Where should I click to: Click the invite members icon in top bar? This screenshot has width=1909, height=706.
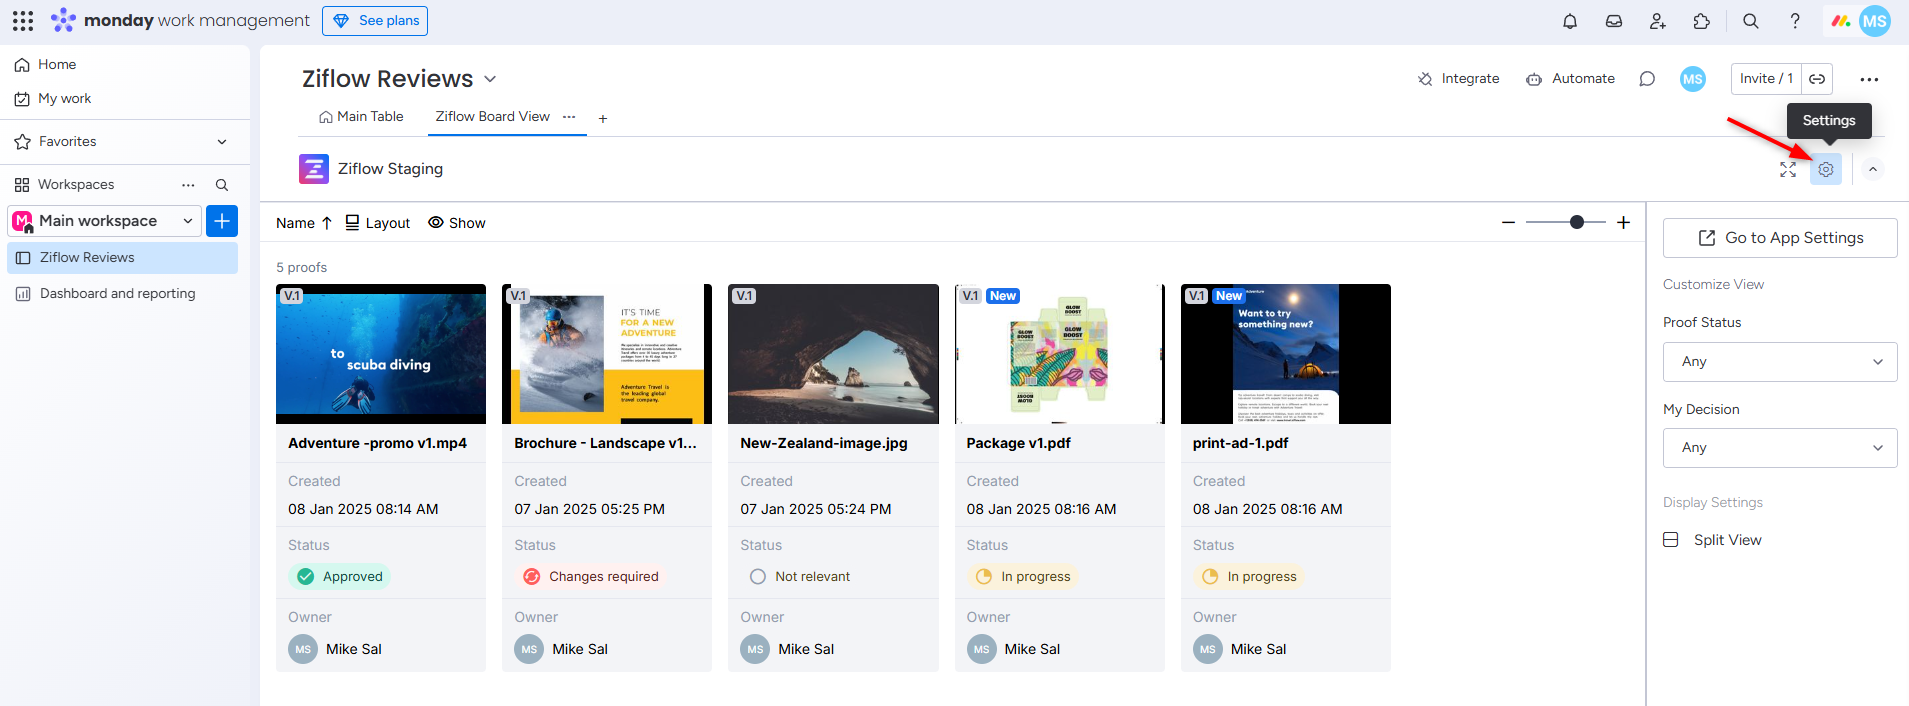pos(1658,21)
